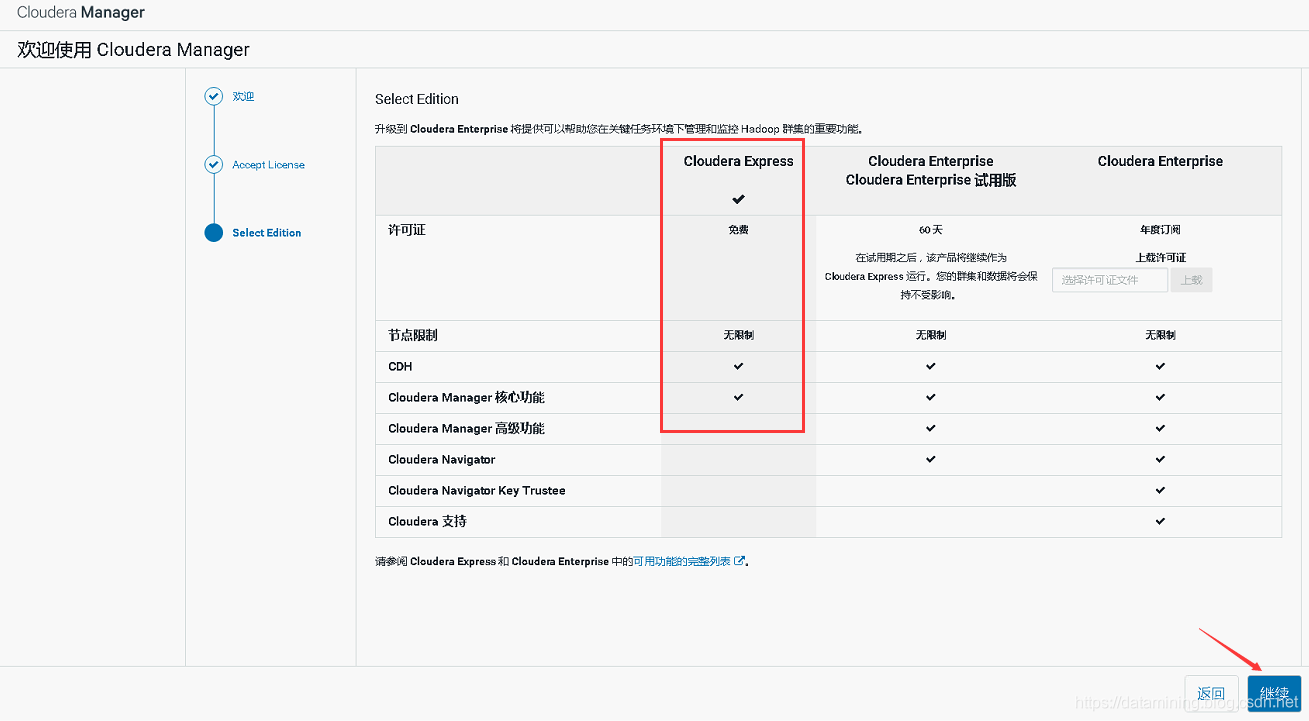Select the Cloudera Enterprise 试用版 trial edition header
Screen dimensions: 1309x721
tap(931, 171)
